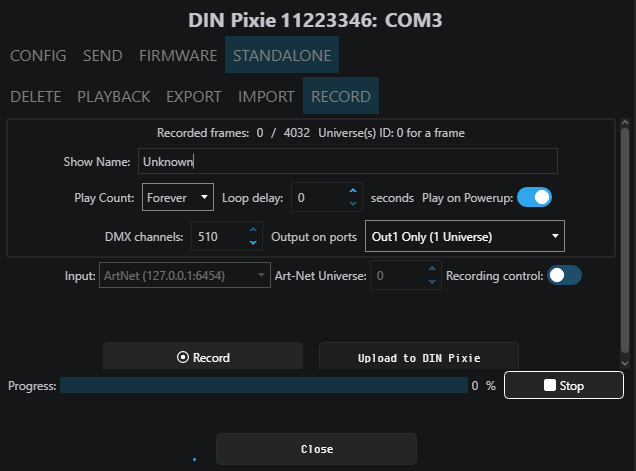
Task: Increase Art-Net Universe with up arrow
Action: pos(432,269)
